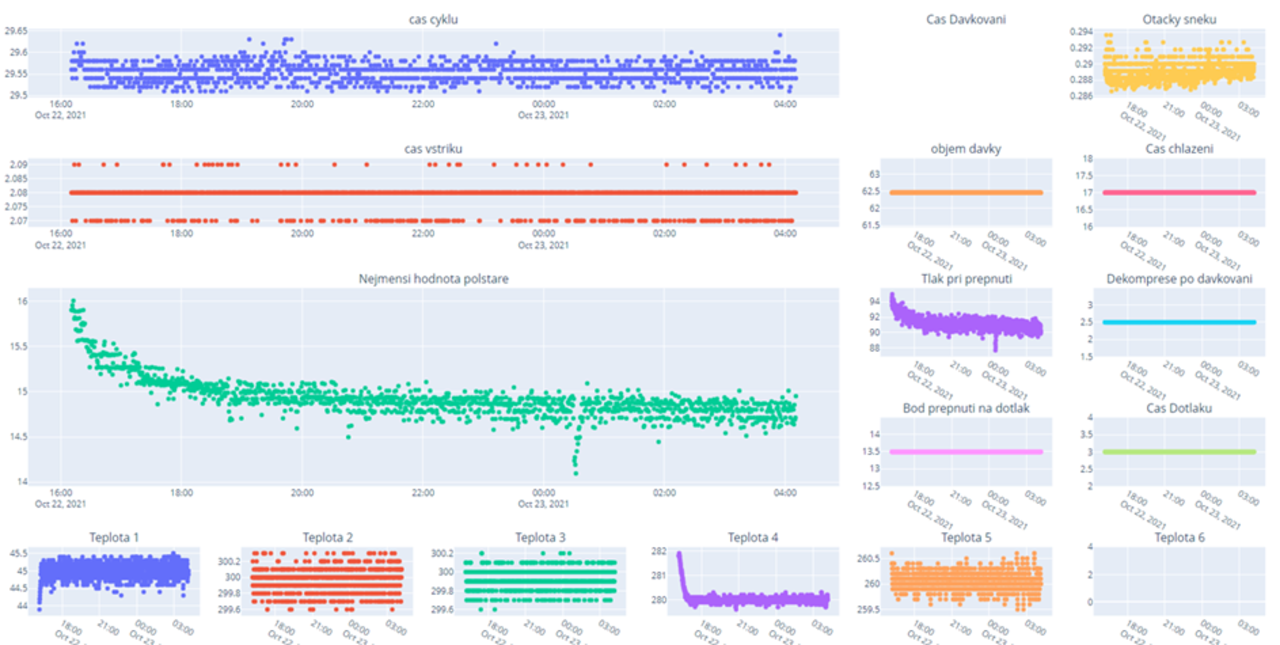Click inside the red Teplota 2 plot
Screen dimensions: 1280x645
(326, 580)
